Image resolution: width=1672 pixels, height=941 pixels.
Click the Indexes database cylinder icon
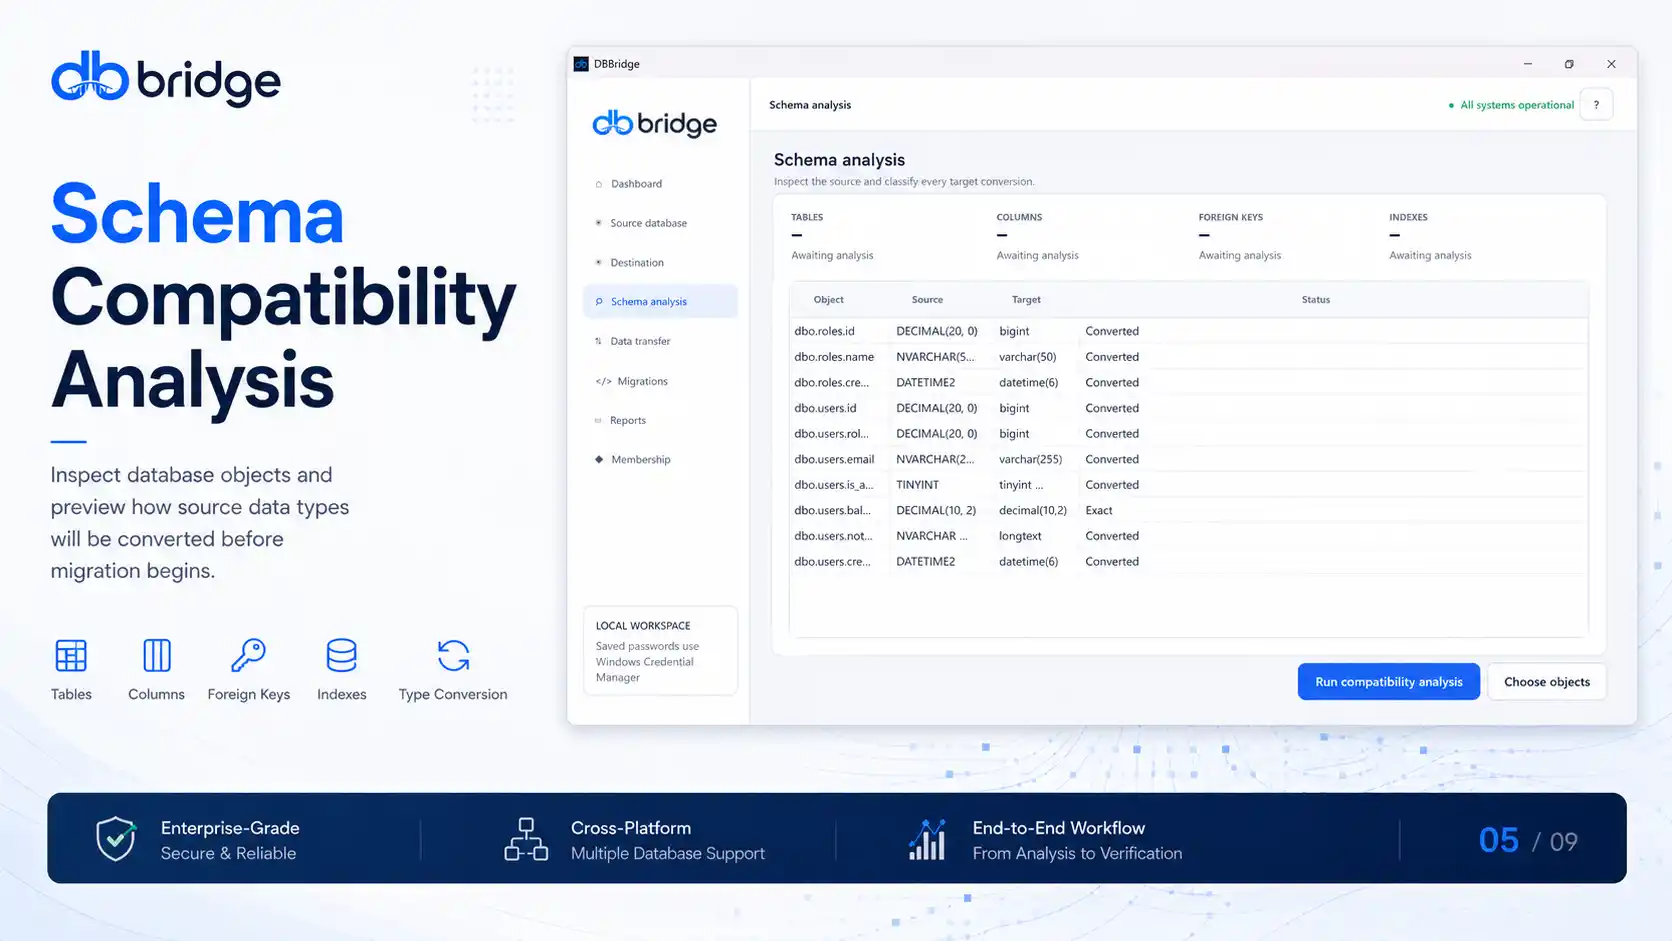pyautogui.click(x=341, y=656)
